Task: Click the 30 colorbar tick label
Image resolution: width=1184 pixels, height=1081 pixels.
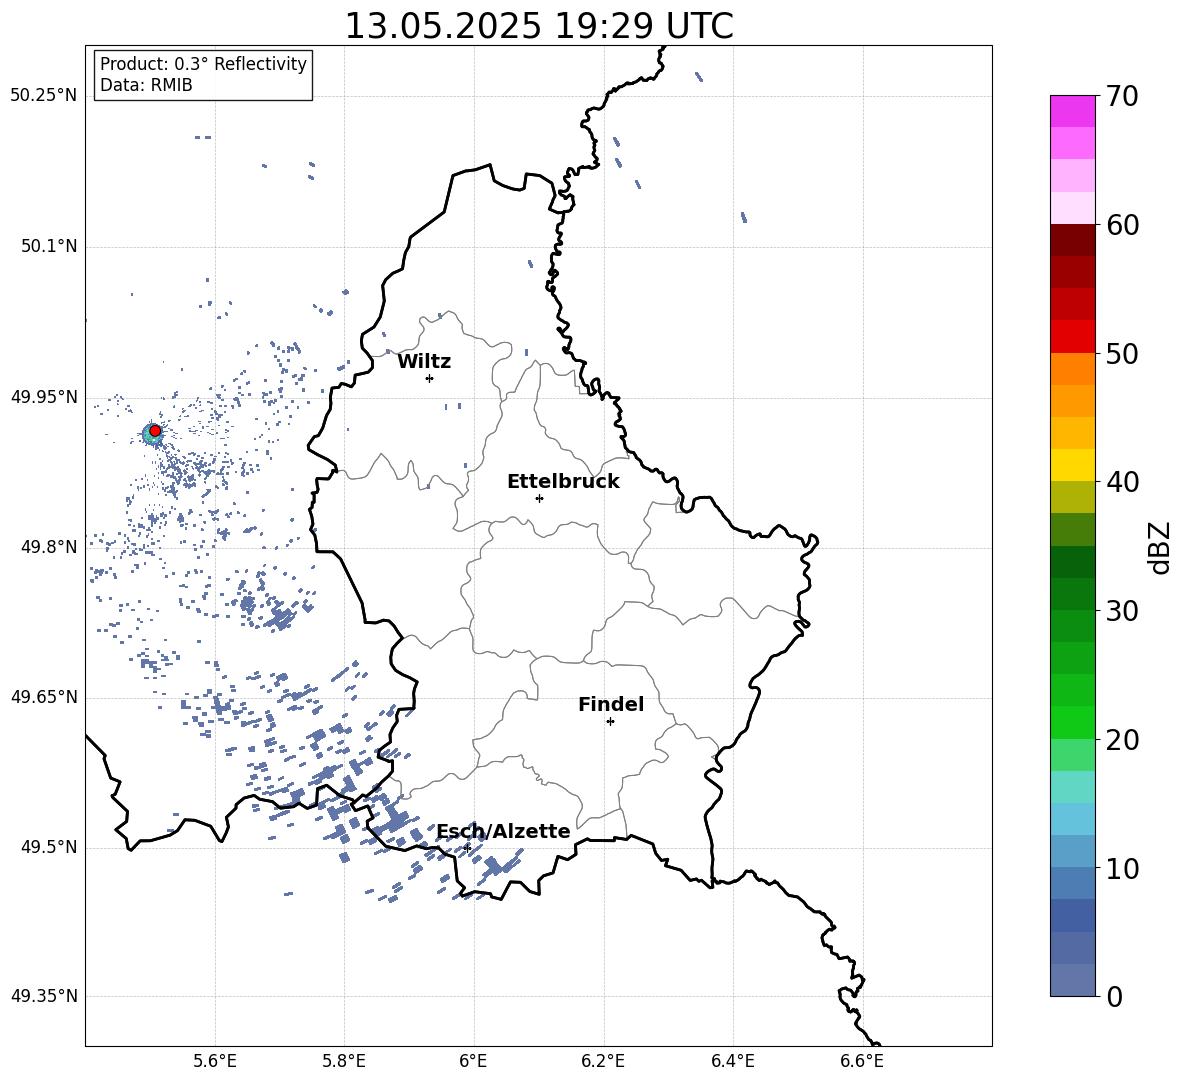Action: click(x=1122, y=611)
